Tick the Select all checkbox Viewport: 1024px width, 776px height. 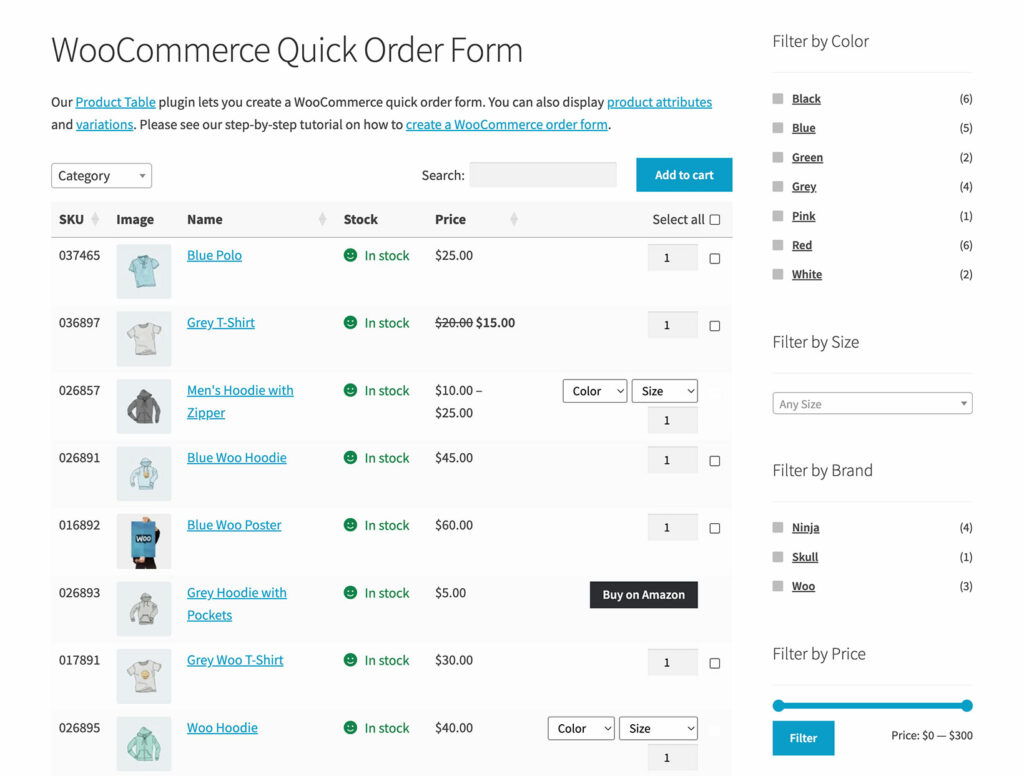click(x=715, y=219)
